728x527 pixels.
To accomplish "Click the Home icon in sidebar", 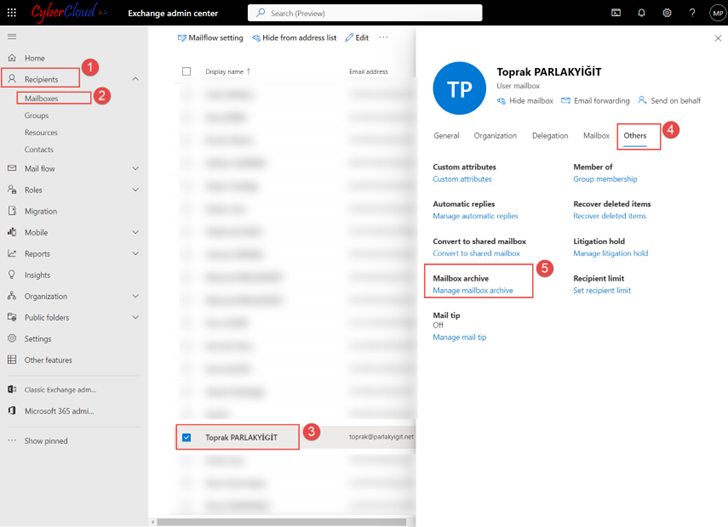I will [x=12, y=58].
